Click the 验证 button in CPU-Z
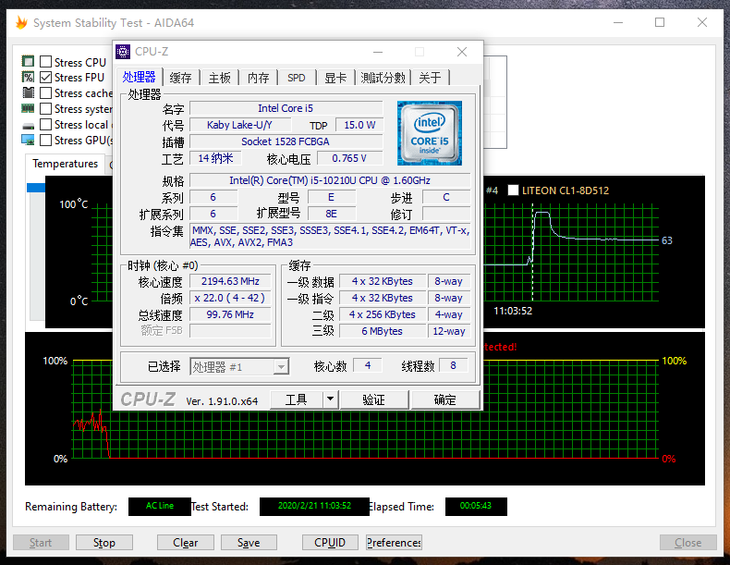This screenshot has height=565, width=730. point(373,399)
